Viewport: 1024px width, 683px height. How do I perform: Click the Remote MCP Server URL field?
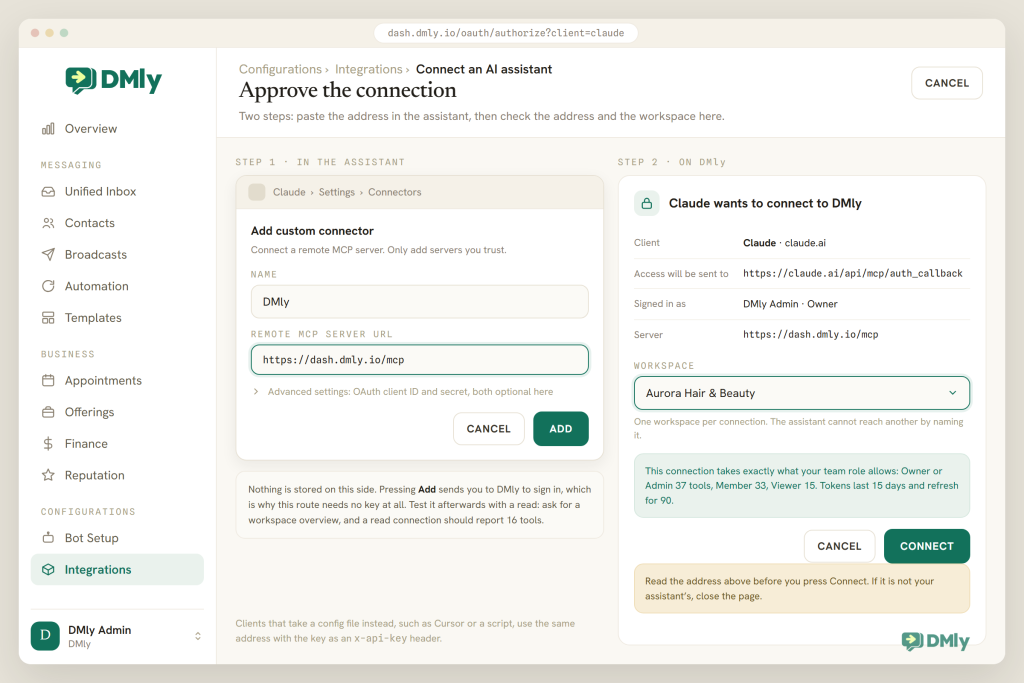tap(419, 360)
